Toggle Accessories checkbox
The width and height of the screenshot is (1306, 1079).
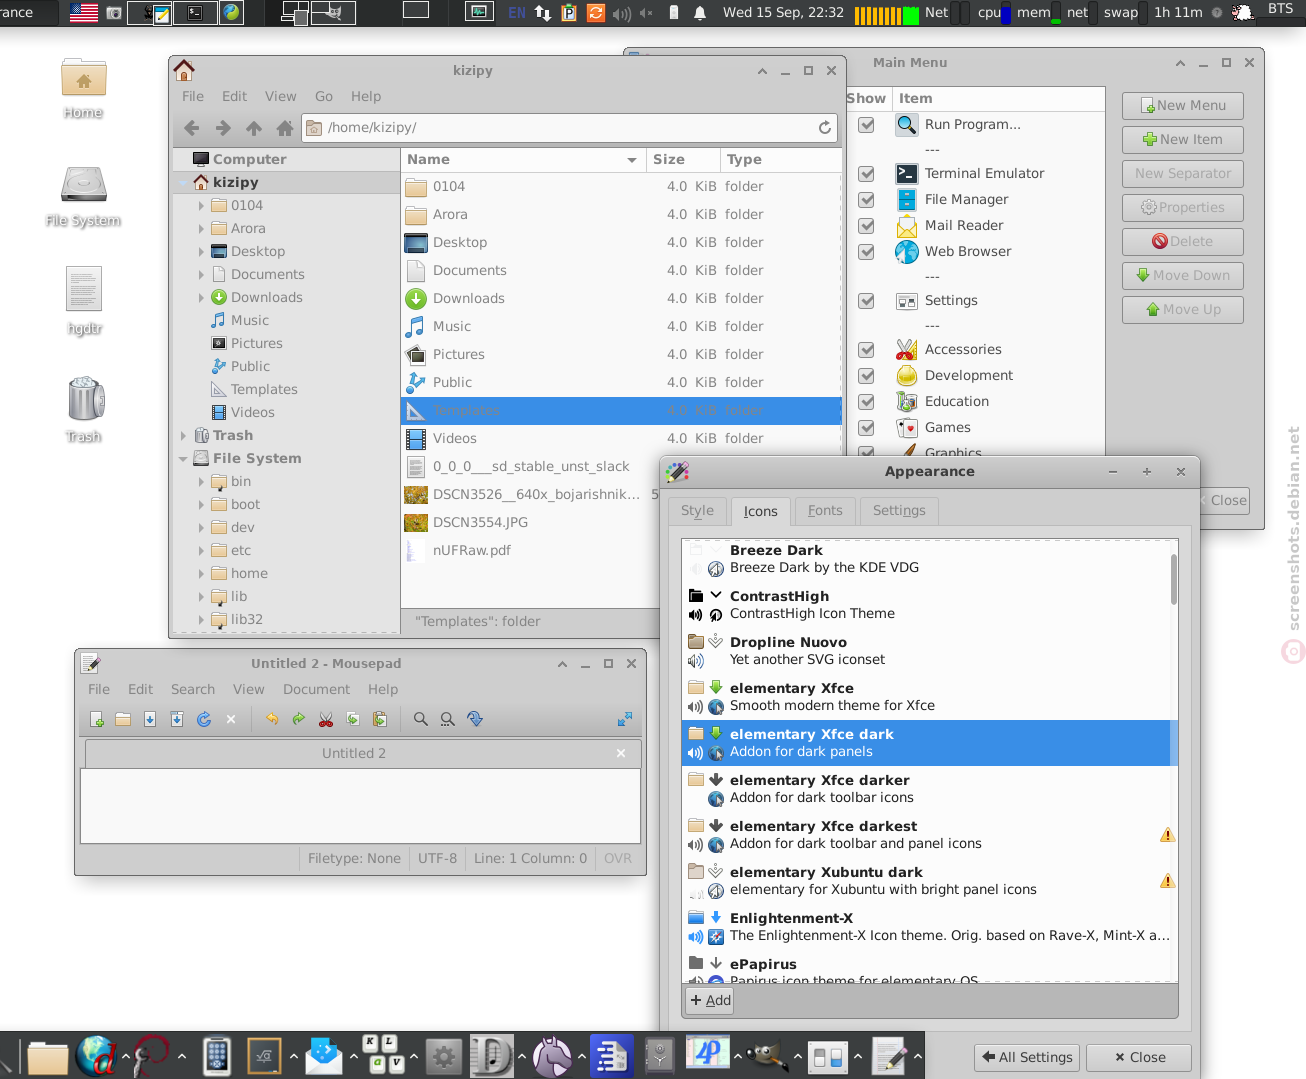(x=867, y=350)
